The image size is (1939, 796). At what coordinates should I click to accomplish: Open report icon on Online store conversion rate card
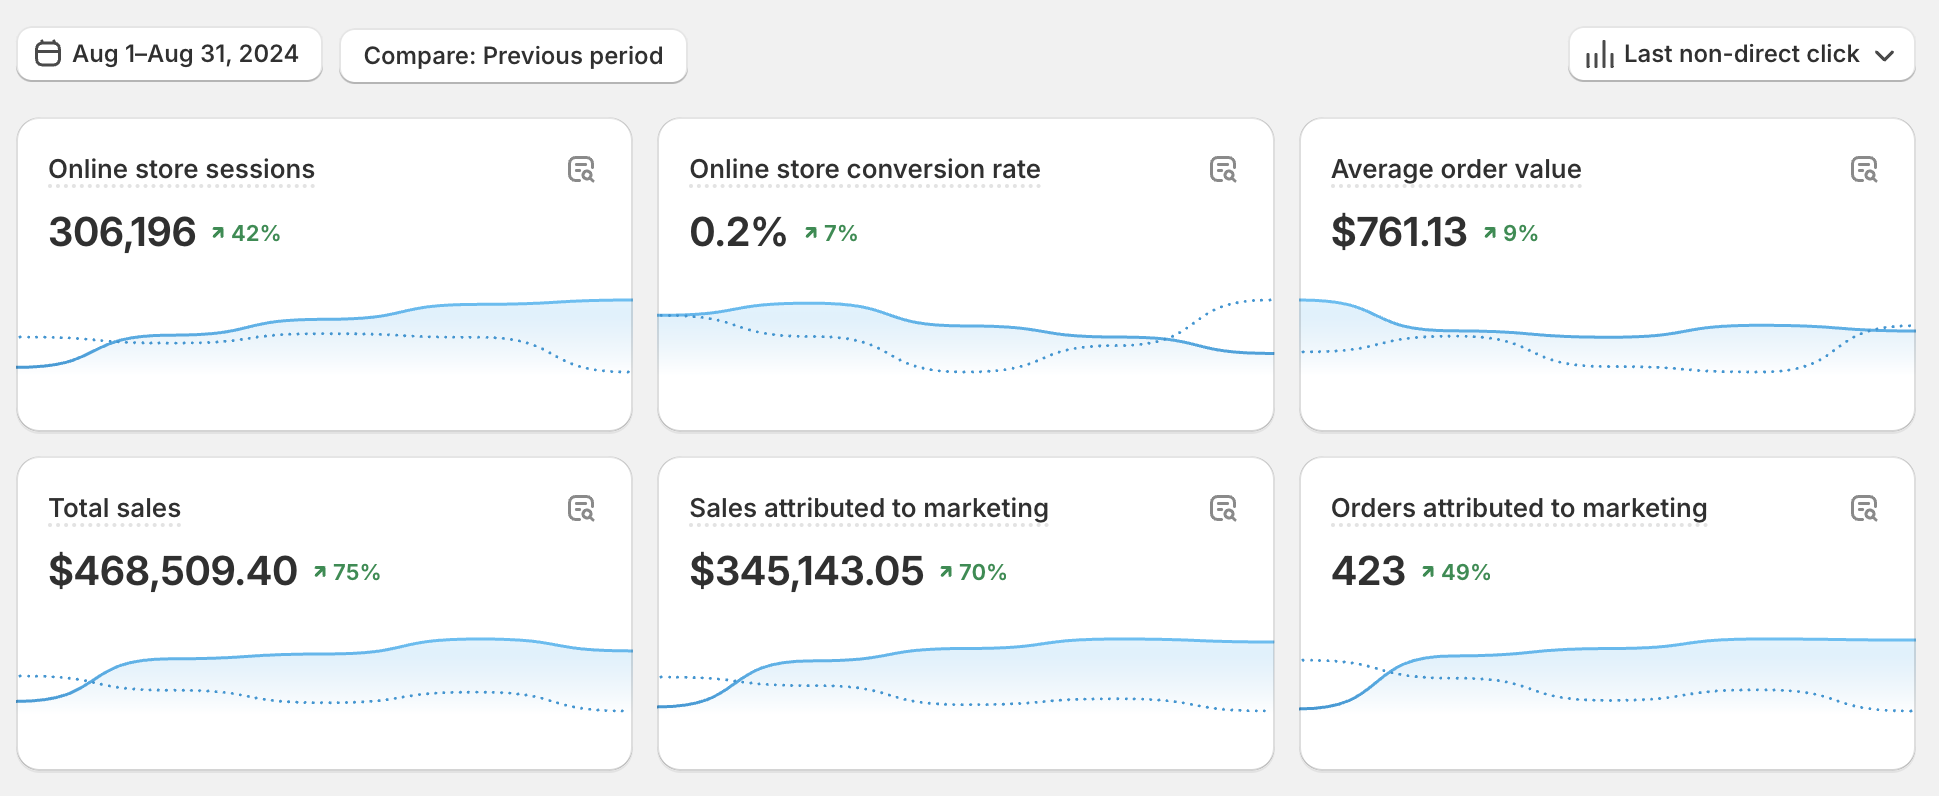(1223, 170)
